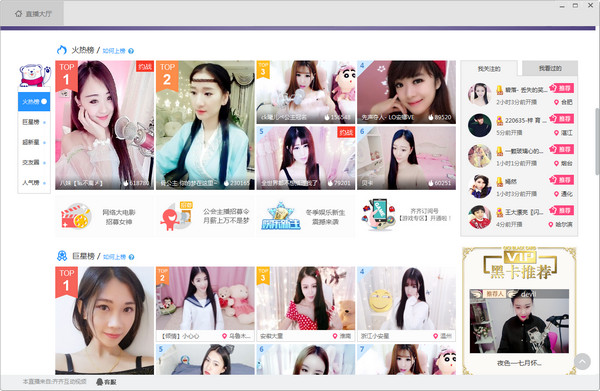Click the help question icon beside 巨星榜
The image size is (600, 391).
[131, 257]
